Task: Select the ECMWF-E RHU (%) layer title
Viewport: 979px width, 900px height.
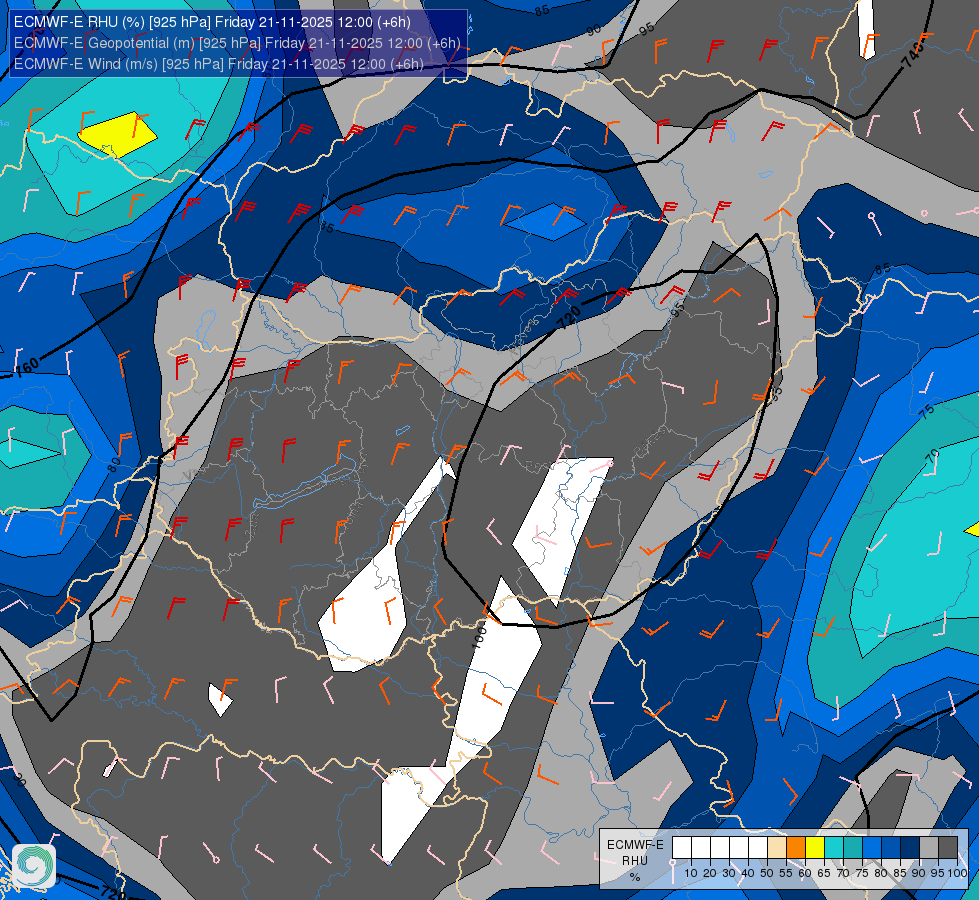Action: coord(212,22)
